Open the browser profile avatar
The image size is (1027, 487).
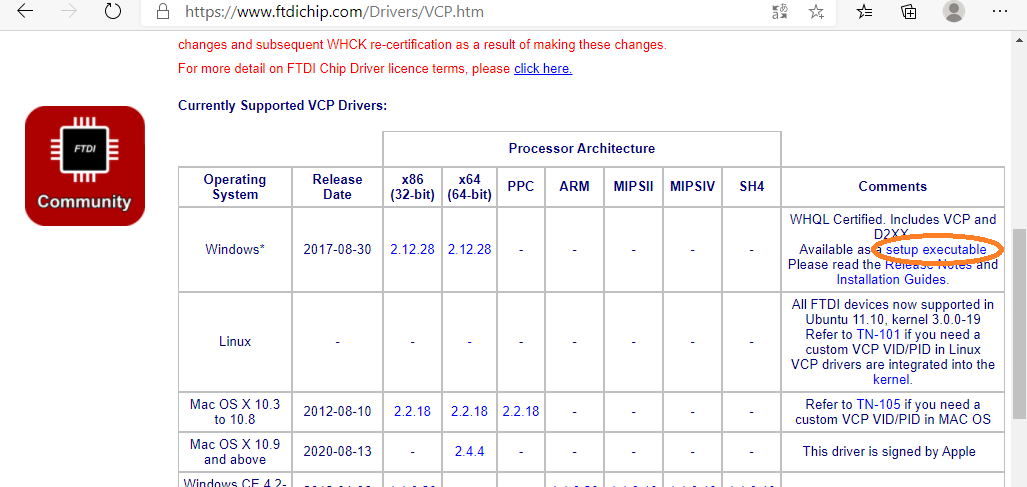[x=954, y=10]
